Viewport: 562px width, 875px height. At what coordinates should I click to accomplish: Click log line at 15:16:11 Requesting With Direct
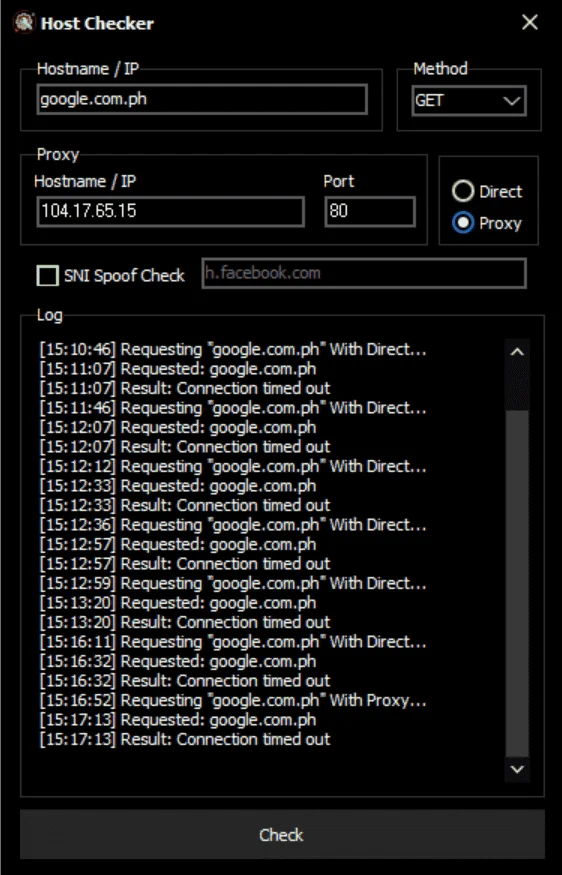coord(233,642)
